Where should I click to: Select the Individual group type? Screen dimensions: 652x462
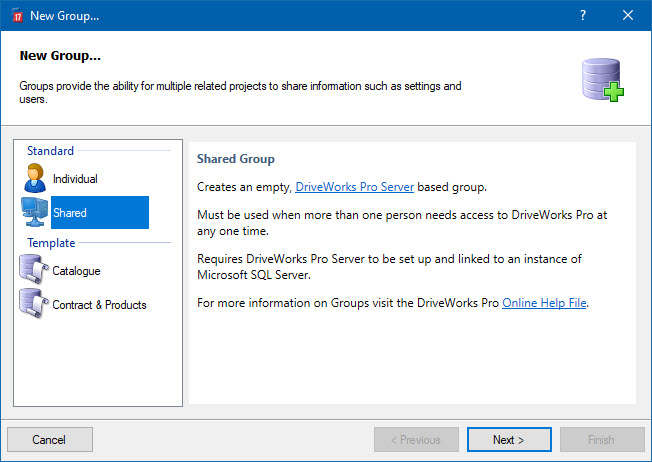click(x=75, y=179)
